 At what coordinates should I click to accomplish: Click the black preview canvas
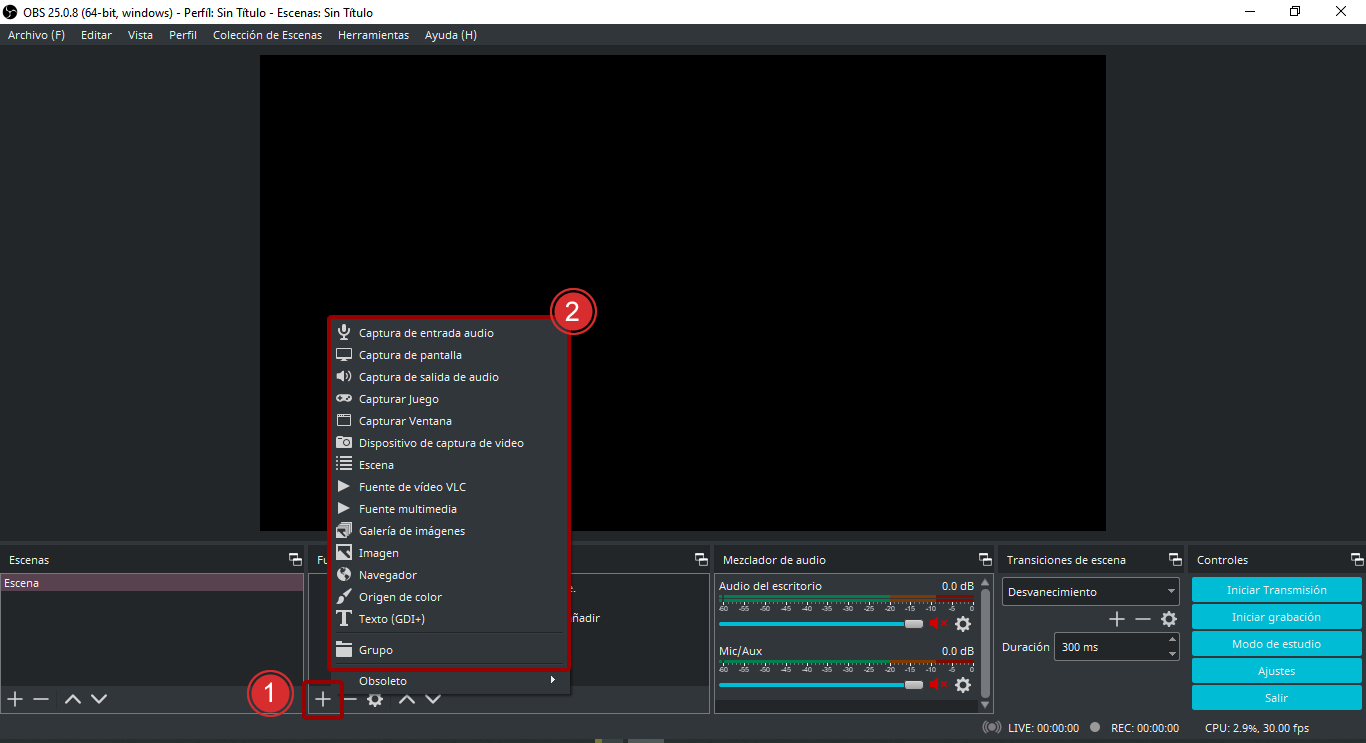point(683,293)
